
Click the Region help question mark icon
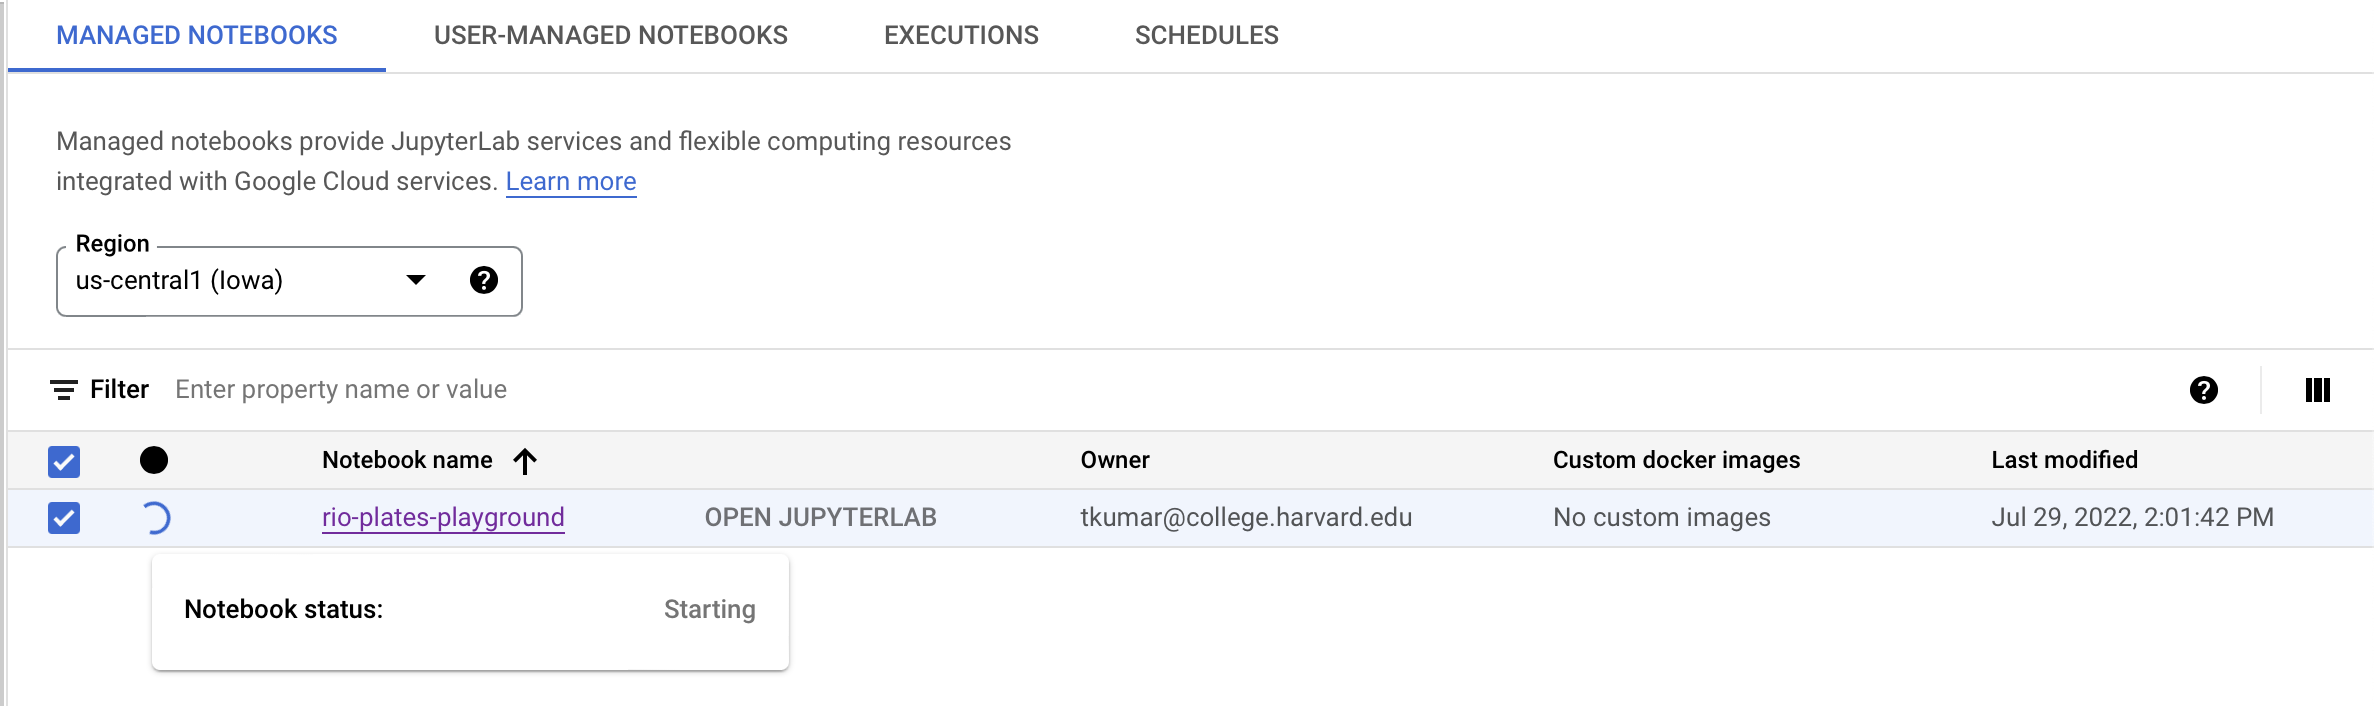(484, 280)
